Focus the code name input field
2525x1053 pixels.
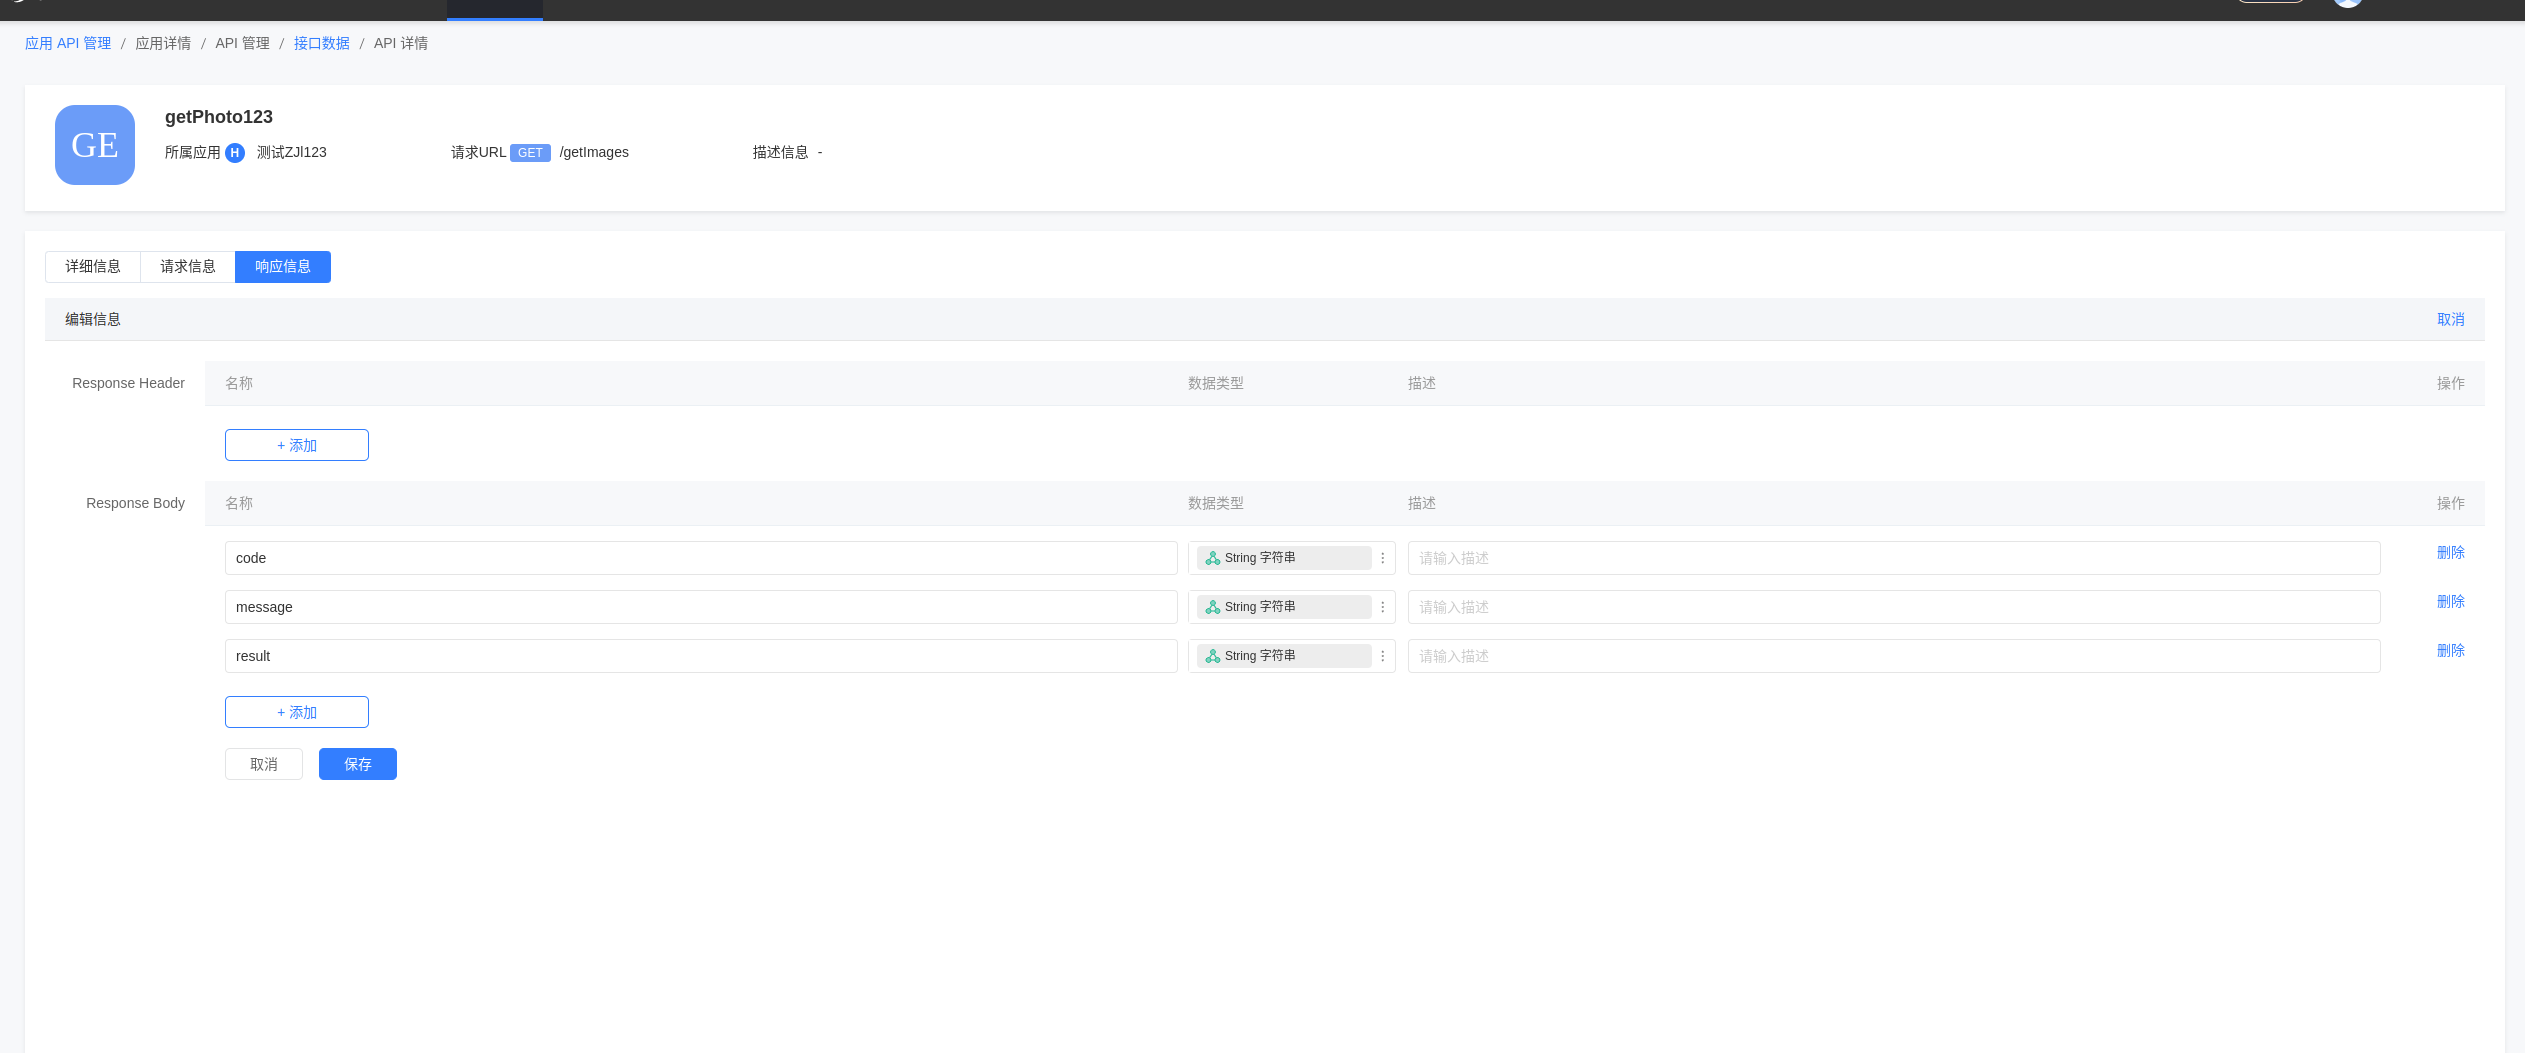(x=701, y=558)
